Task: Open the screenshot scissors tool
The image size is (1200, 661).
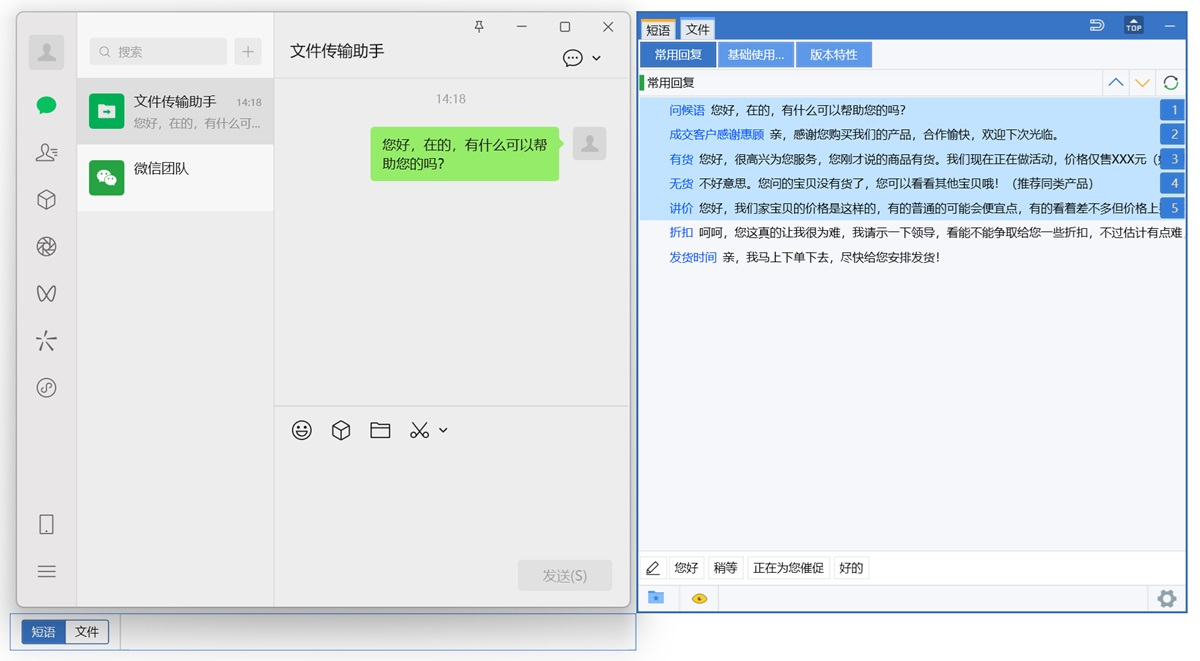Action: click(419, 430)
